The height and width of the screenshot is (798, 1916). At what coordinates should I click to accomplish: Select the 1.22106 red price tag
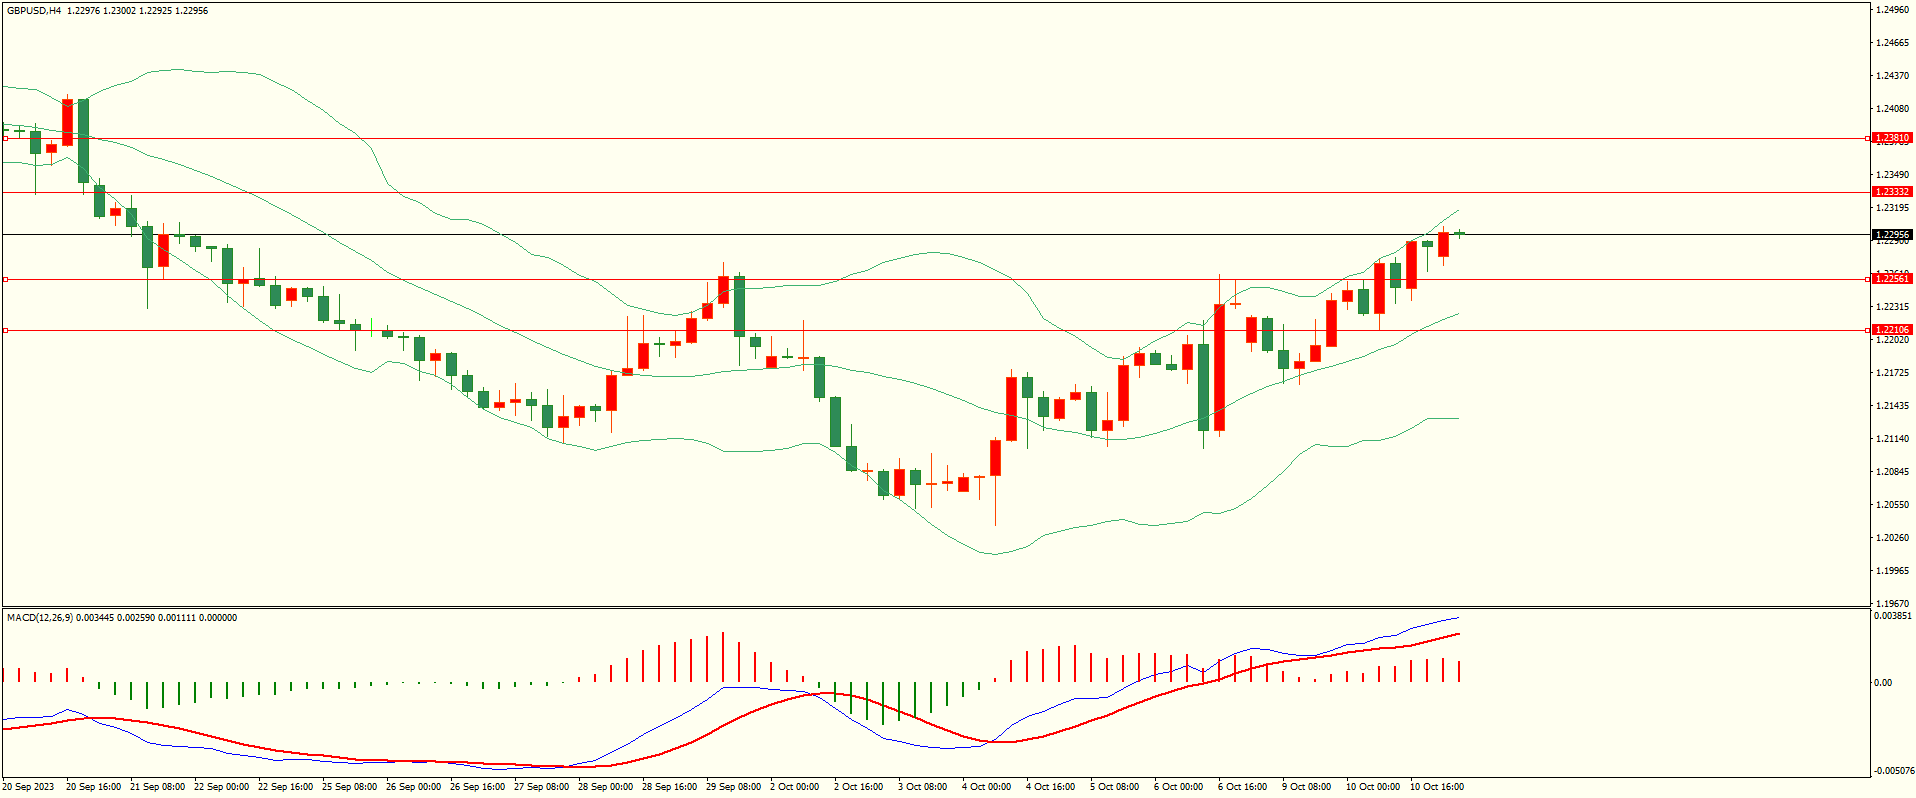(x=1891, y=330)
